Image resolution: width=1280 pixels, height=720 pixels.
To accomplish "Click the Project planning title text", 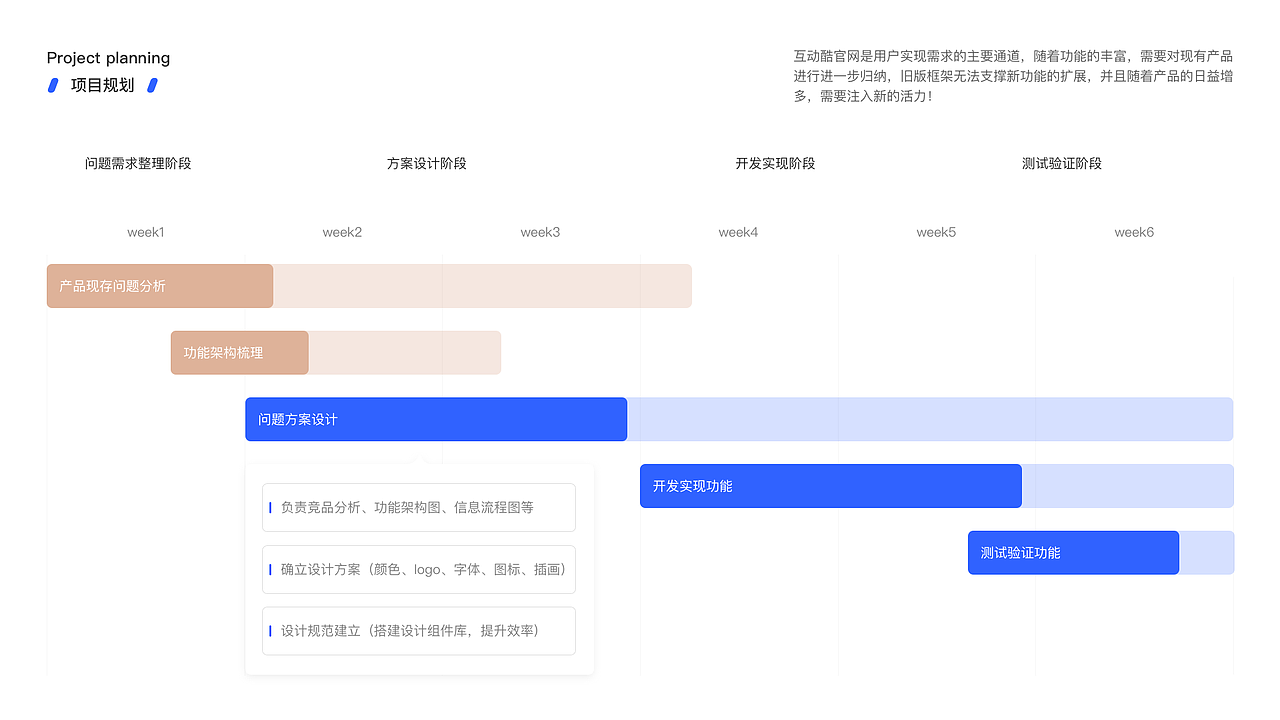I will (x=108, y=57).
